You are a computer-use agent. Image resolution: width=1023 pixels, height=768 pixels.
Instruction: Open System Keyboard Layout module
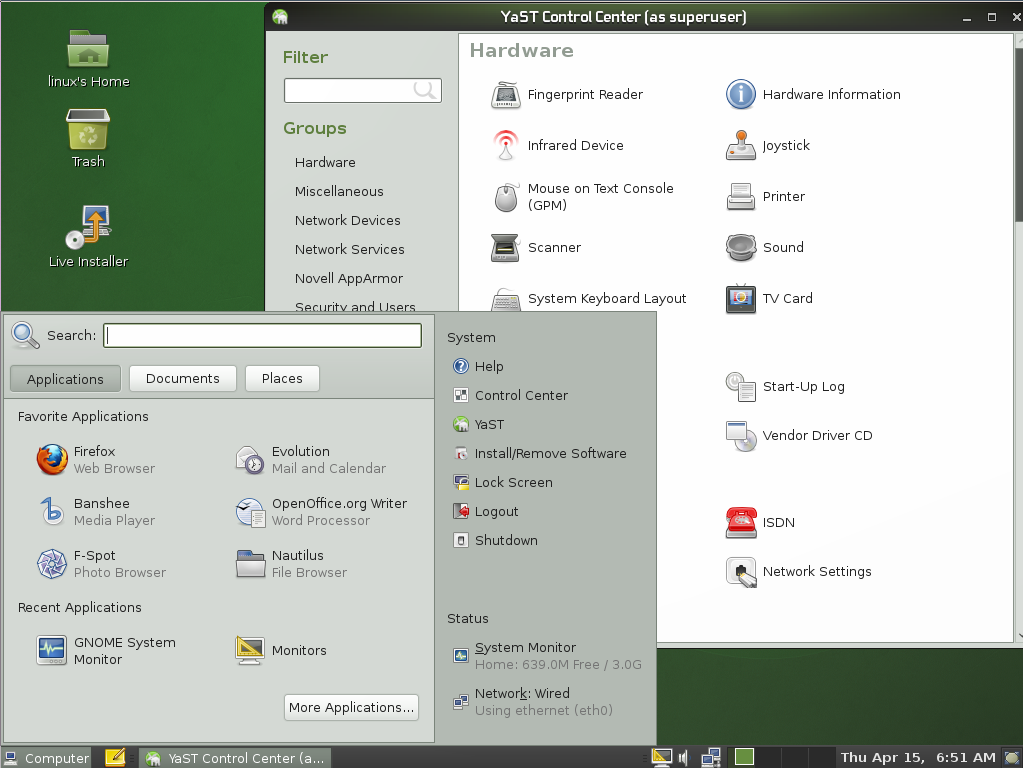588,299
